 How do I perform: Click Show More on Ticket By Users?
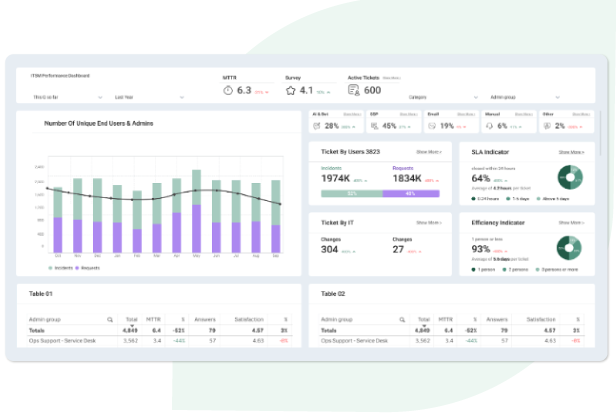(x=429, y=152)
